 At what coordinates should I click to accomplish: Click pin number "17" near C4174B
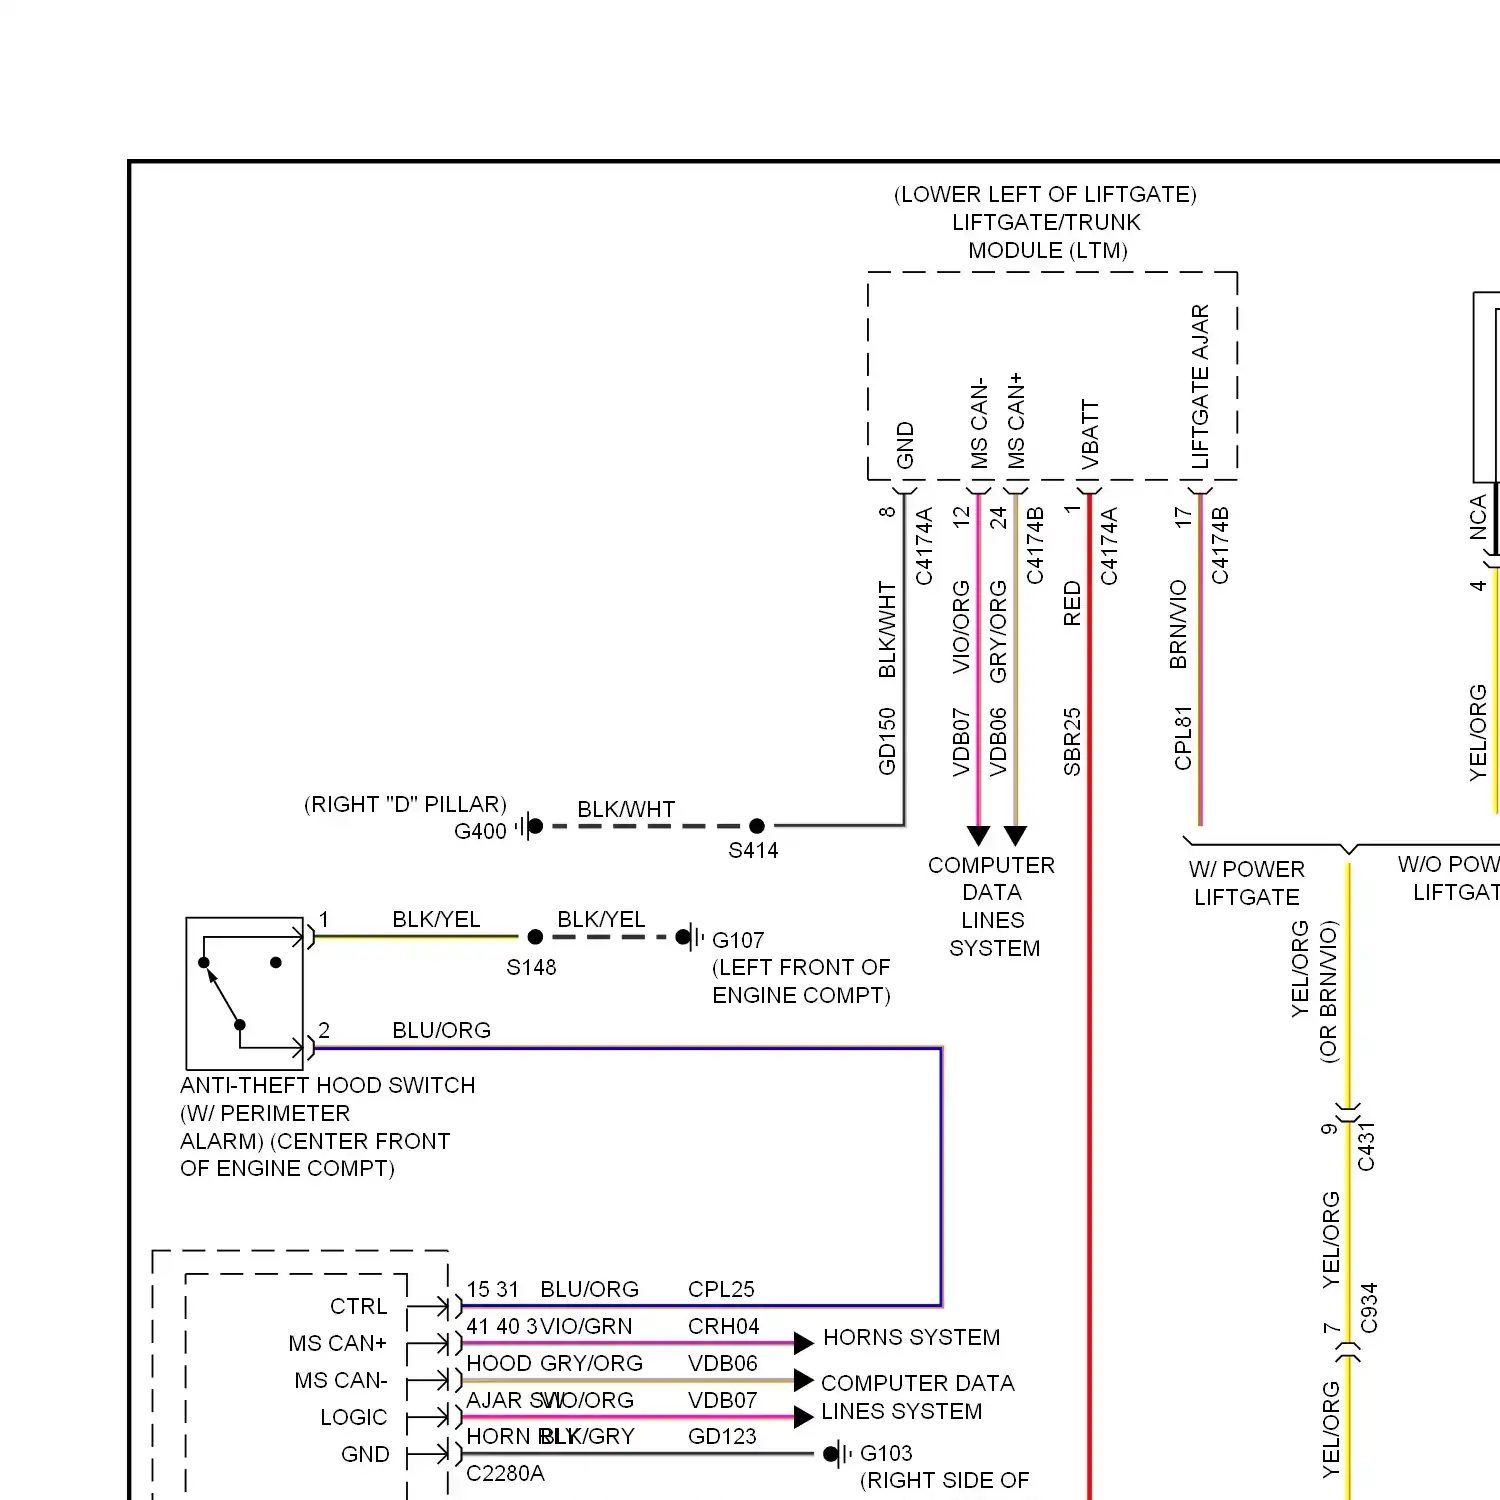point(1184,517)
